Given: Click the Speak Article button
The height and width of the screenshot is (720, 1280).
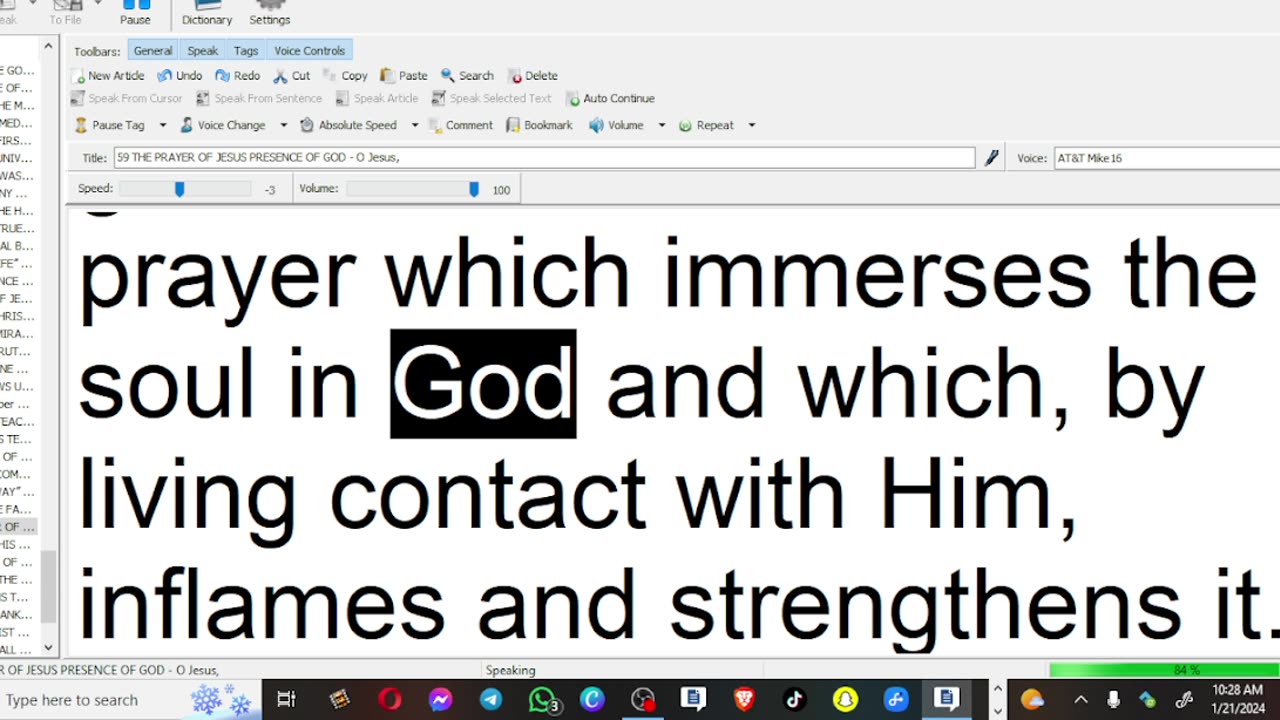Looking at the screenshot, I should pos(377,99).
